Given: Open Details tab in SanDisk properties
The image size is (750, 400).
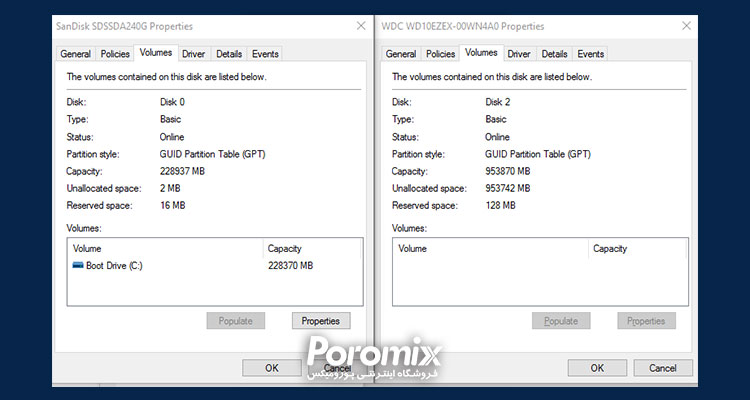Looking at the screenshot, I should click(229, 54).
